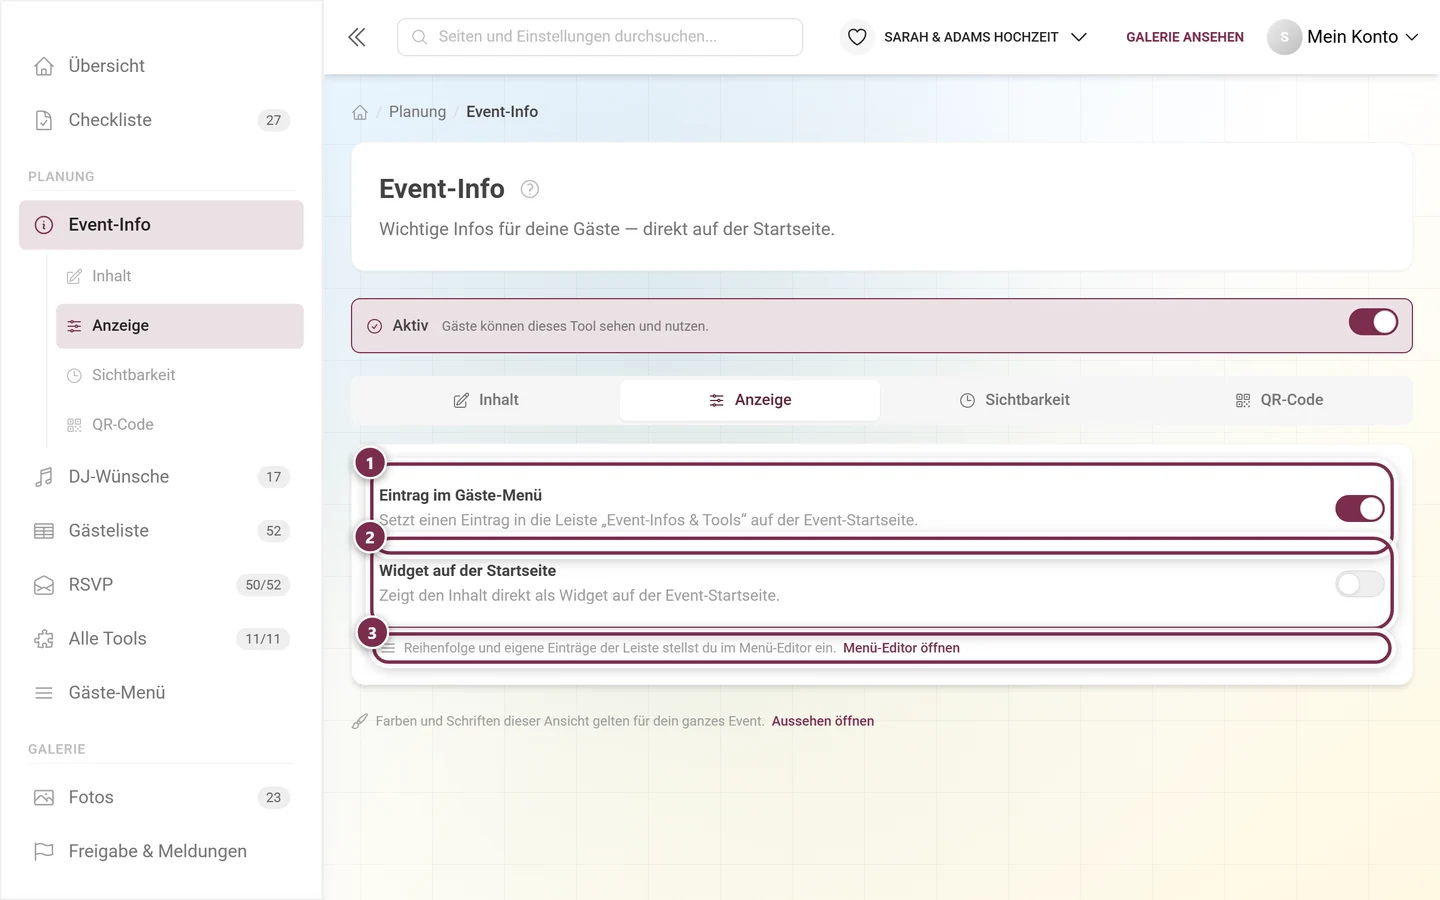Click the brush icon beside the appearance note

tap(360, 721)
